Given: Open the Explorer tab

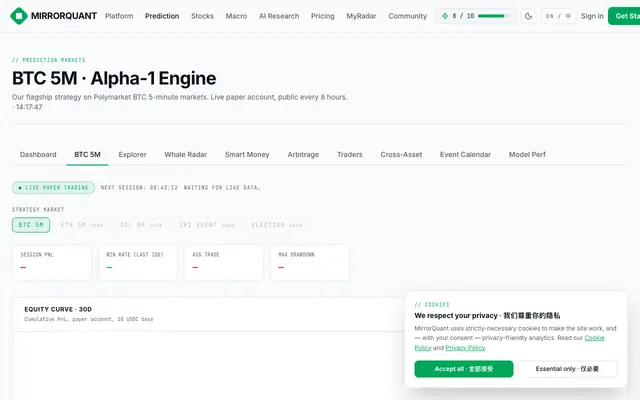Looking at the screenshot, I should coord(132,155).
